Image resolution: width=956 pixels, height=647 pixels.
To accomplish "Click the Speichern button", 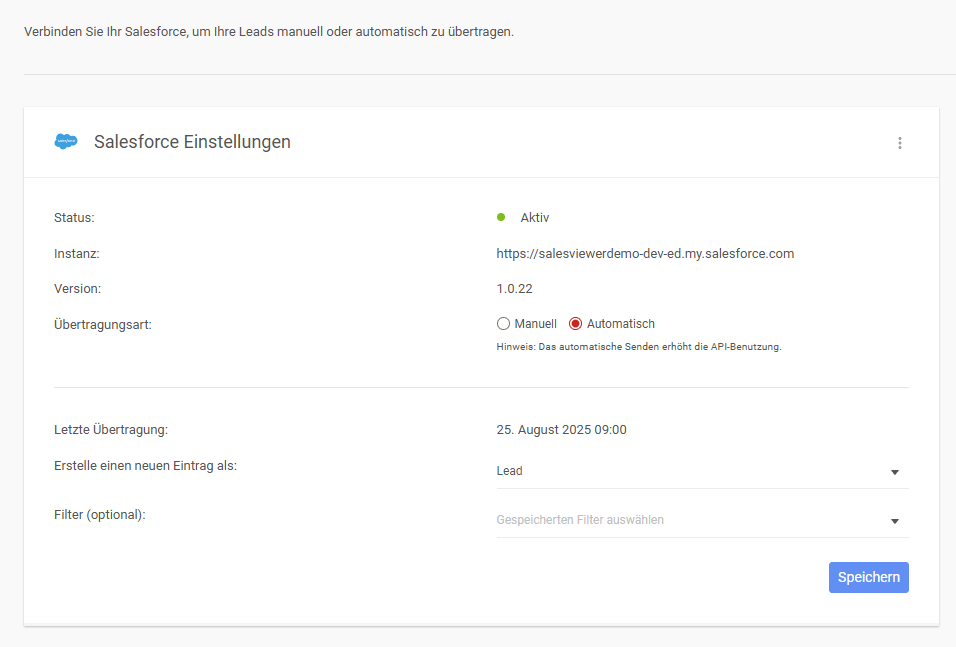I will (868, 577).
